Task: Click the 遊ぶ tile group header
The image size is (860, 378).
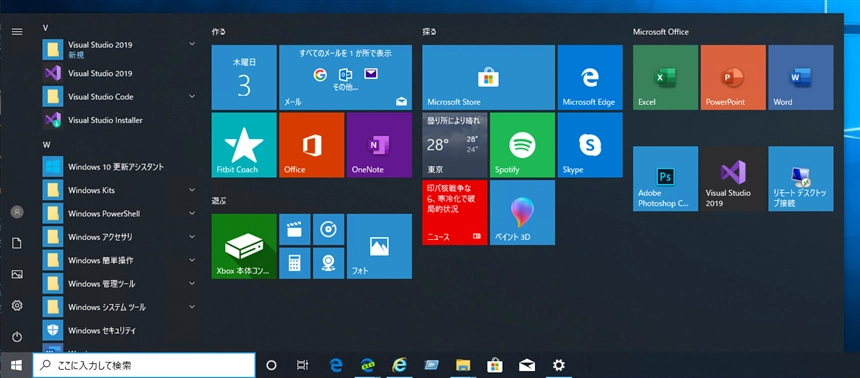Action: click(219, 201)
